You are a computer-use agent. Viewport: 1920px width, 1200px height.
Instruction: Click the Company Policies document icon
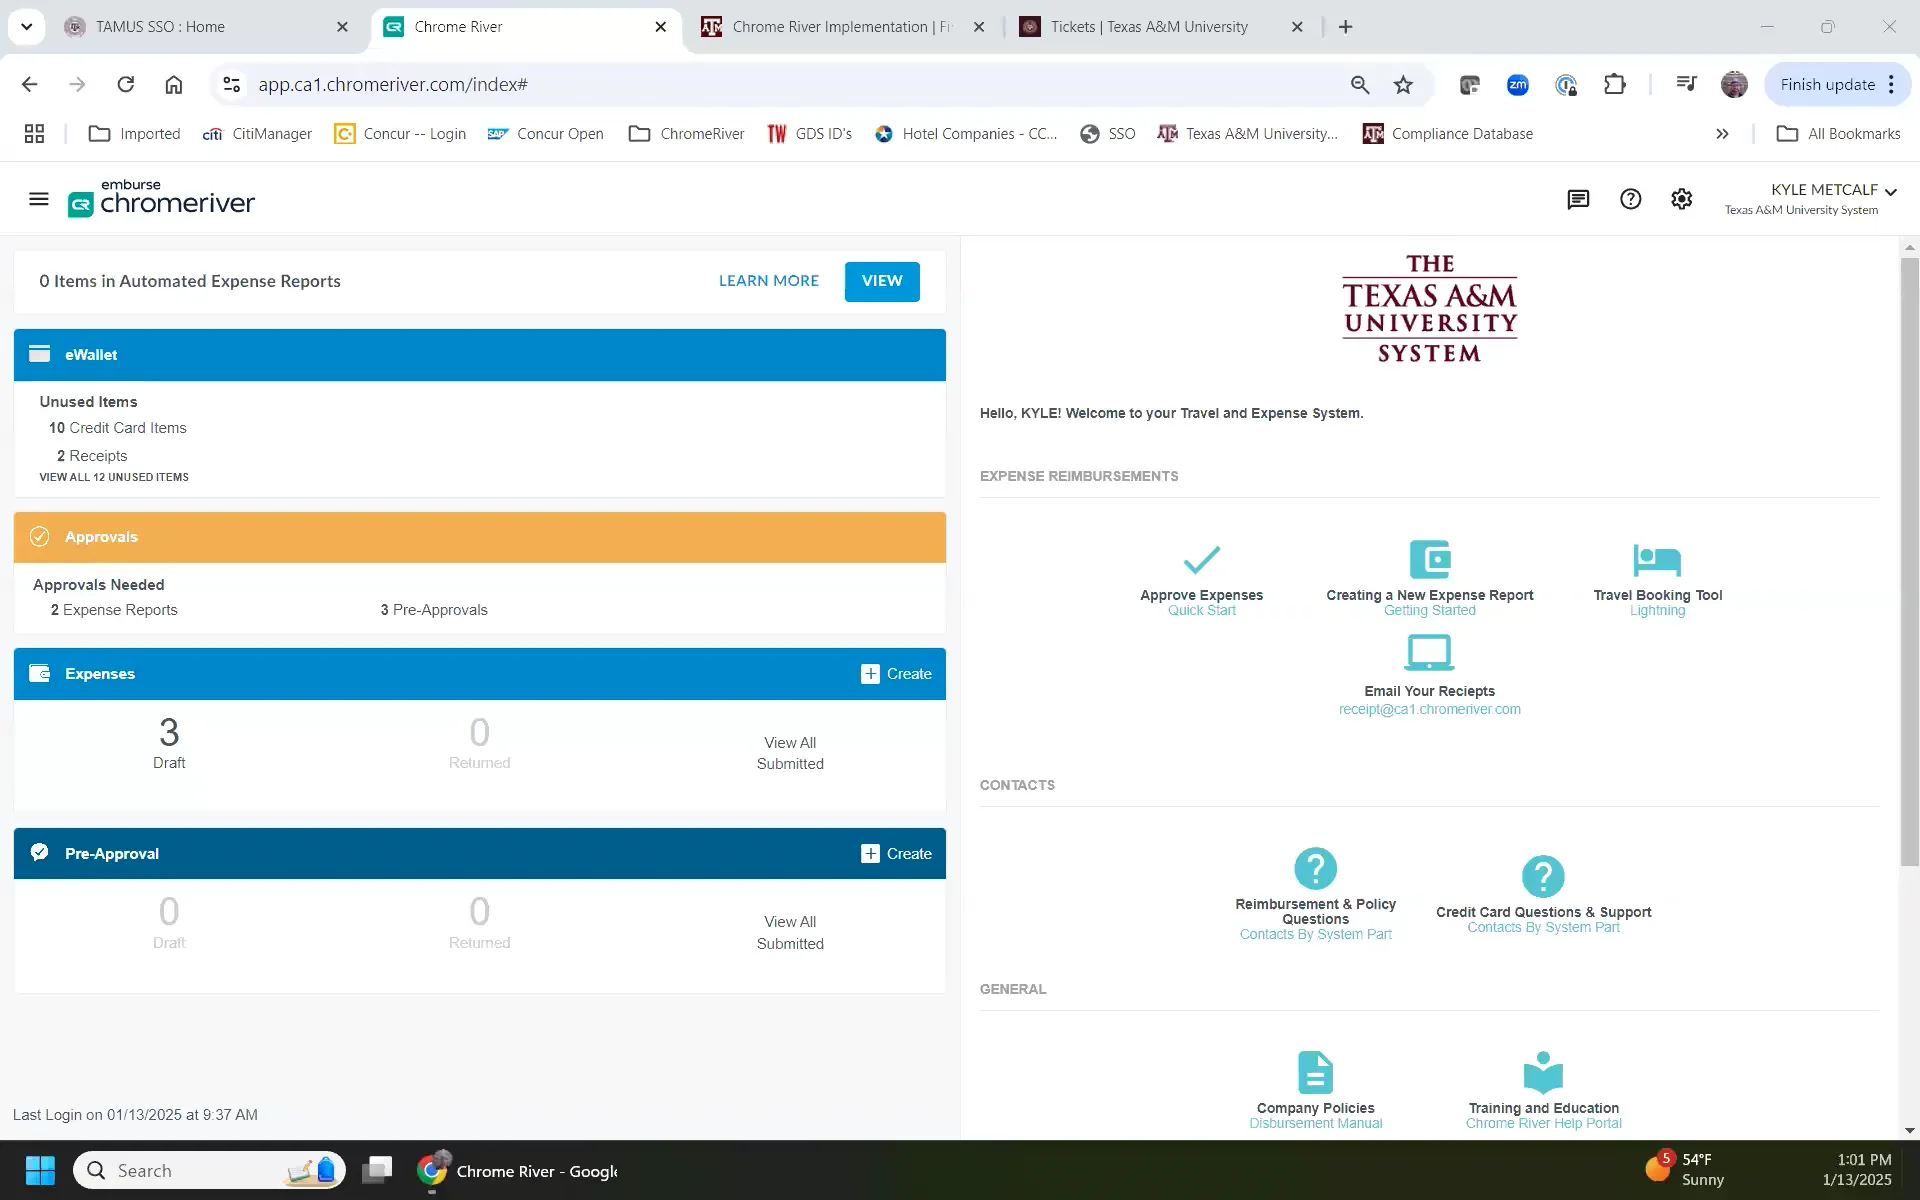point(1315,1072)
